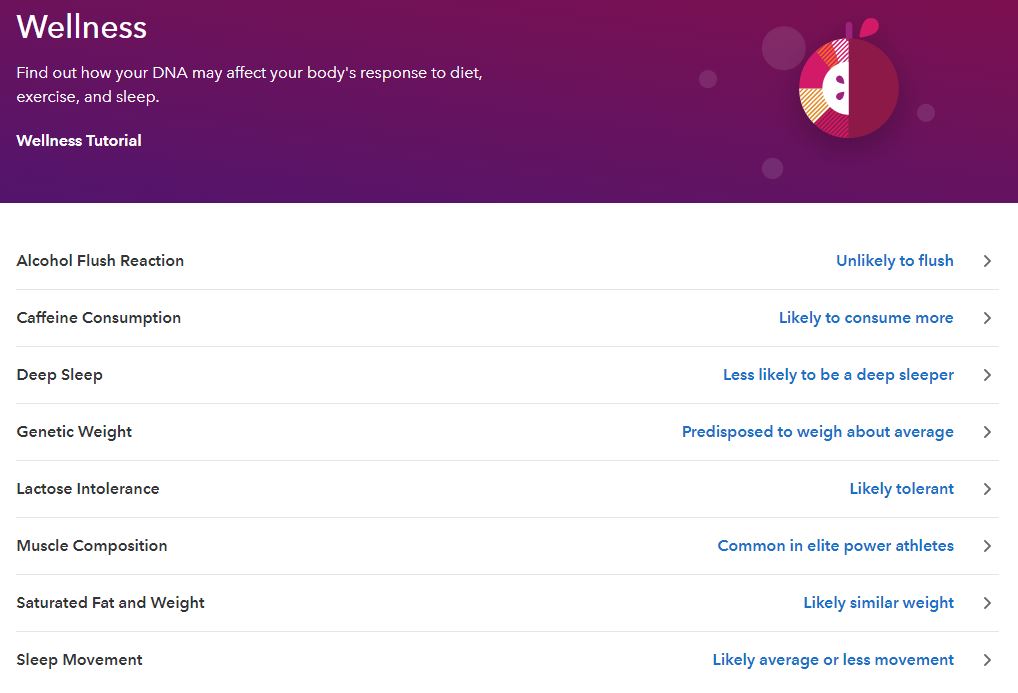
Task: Open the 'Unlikely to flush' result
Action: 894,261
